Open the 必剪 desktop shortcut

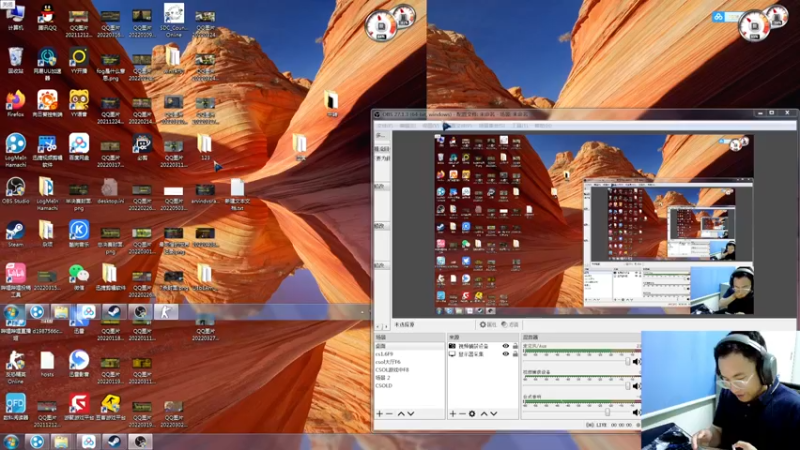(142, 147)
